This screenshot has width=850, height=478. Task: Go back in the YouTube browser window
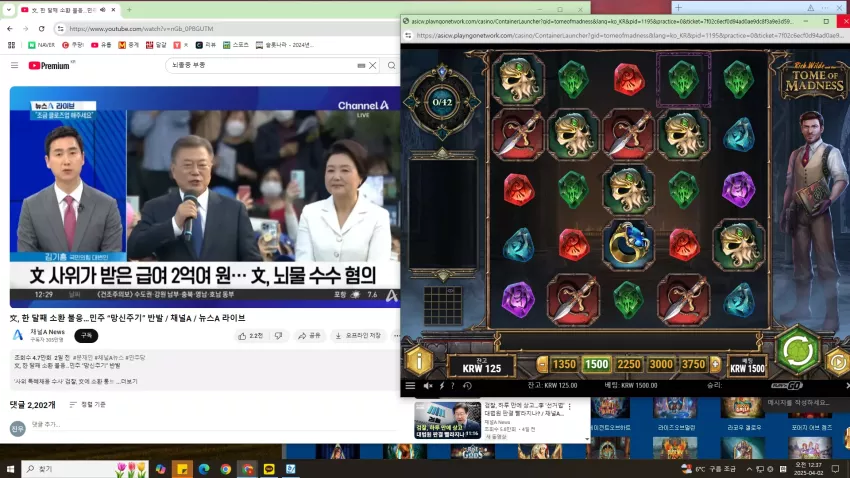click(x=10, y=28)
